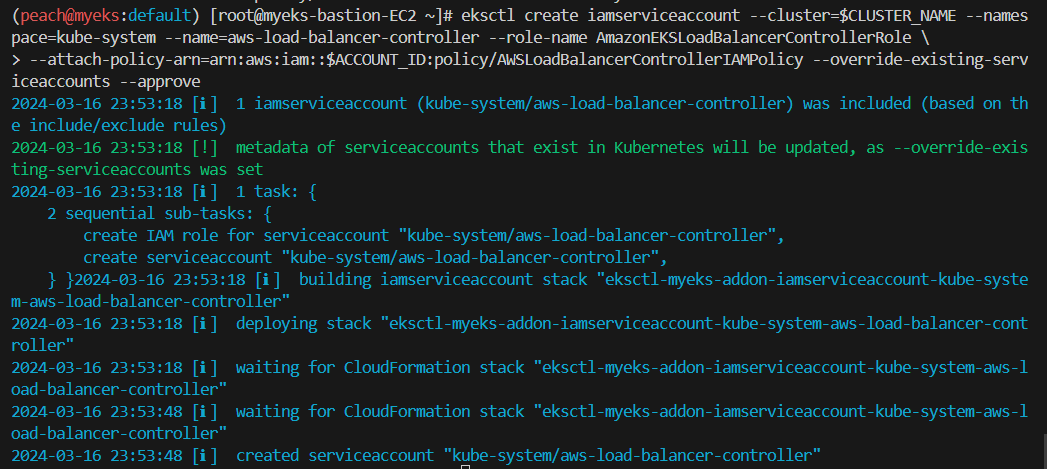The image size is (1047, 469).
Task: Click 'metadata of serviceaccounts' warning text
Action: pyautogui.click(x=357, y=148)
